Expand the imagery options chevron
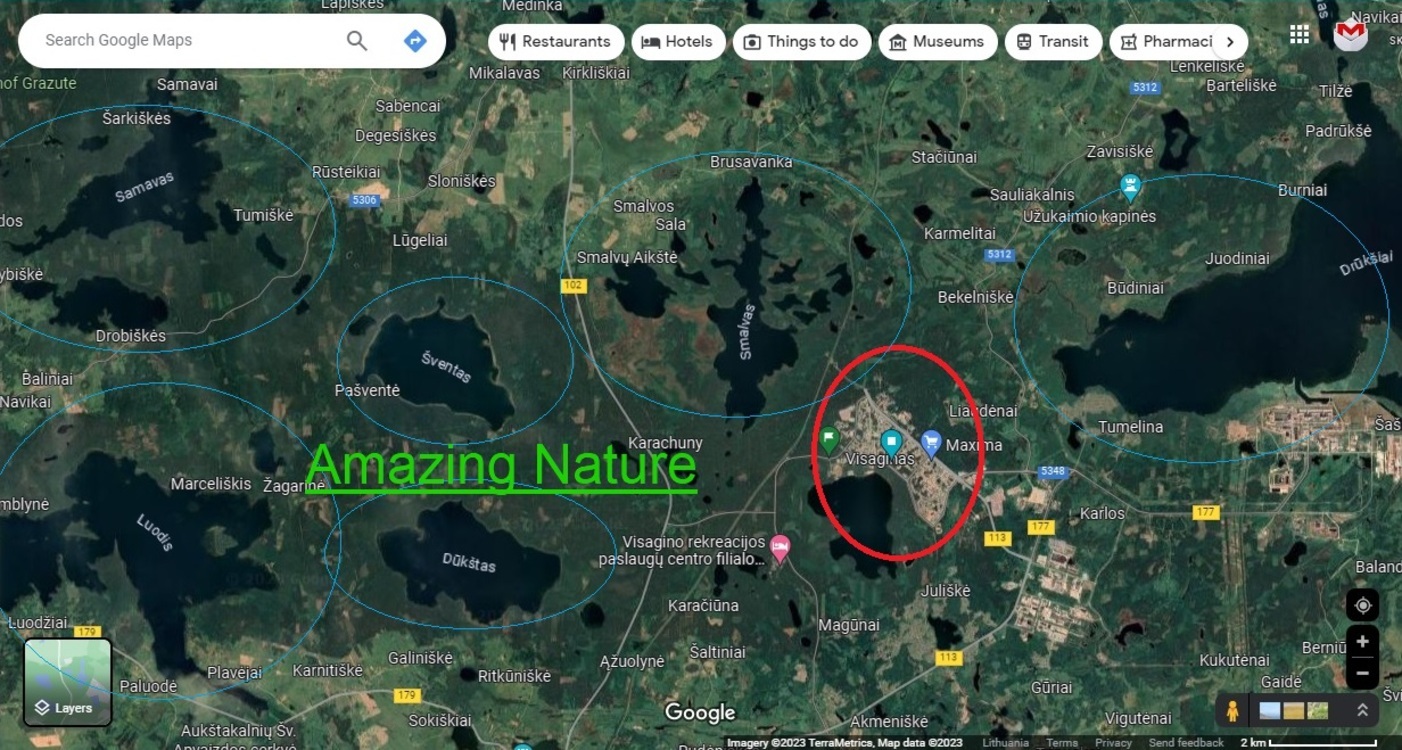 point(1362,710)
